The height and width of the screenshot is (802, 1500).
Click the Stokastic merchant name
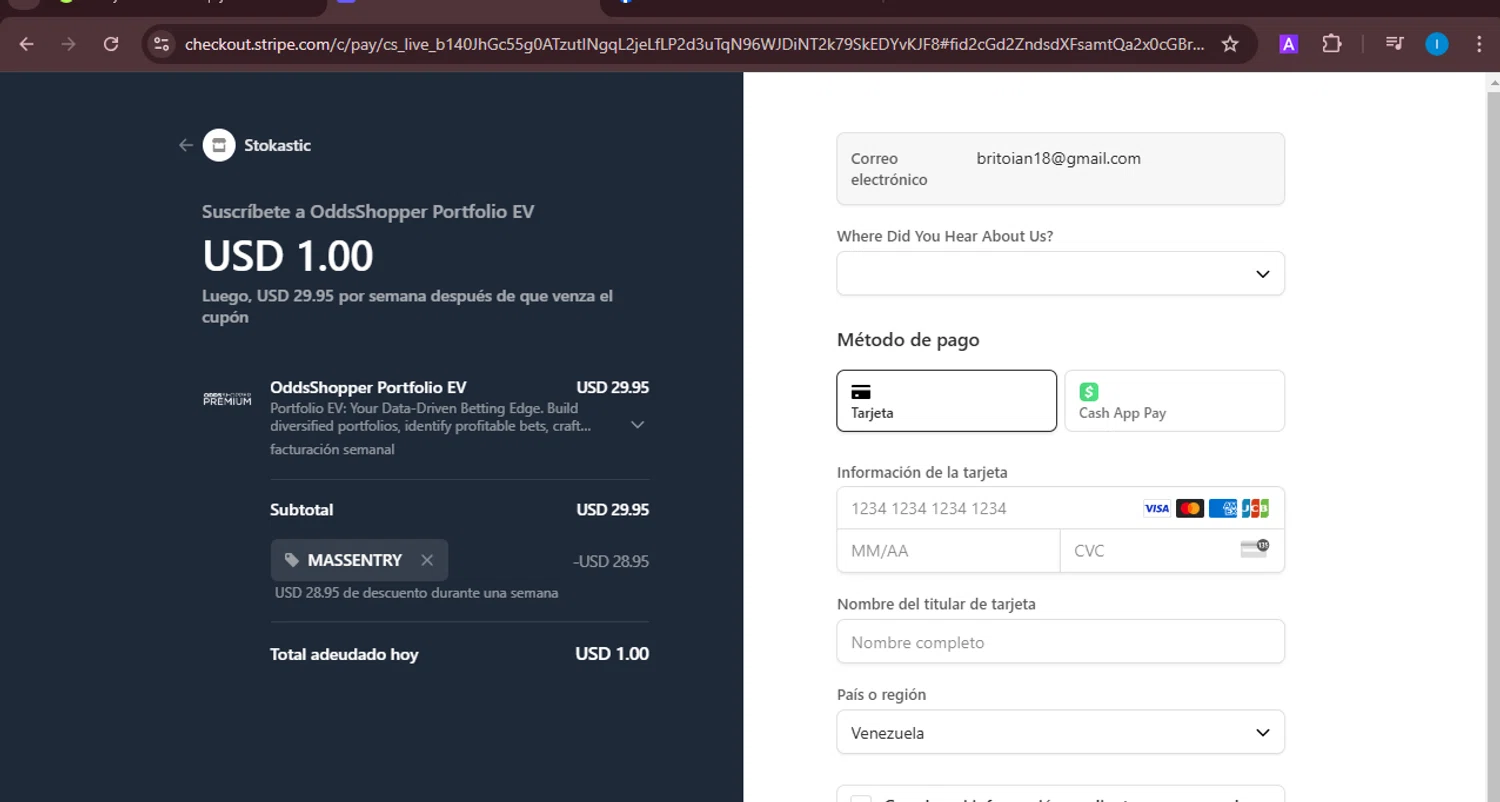277,145
